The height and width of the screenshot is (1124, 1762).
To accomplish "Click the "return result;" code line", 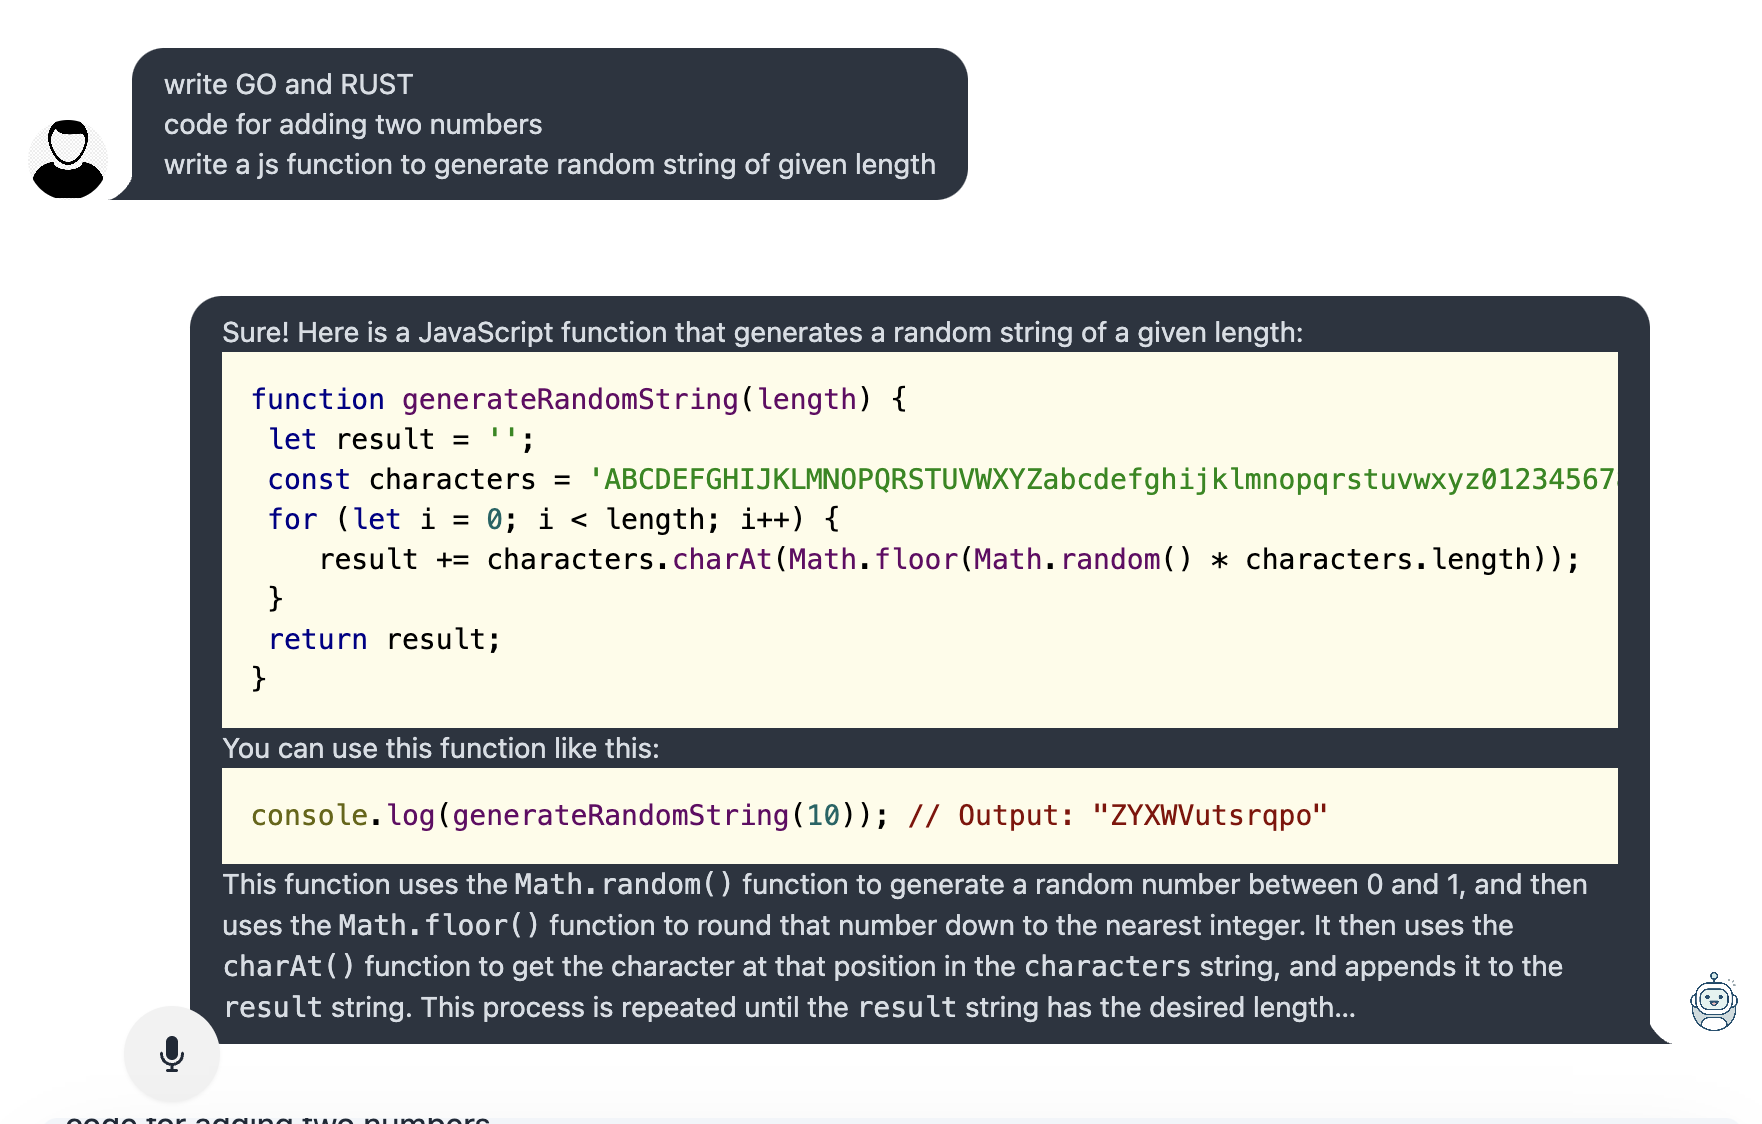I will [x=384, y=640].
